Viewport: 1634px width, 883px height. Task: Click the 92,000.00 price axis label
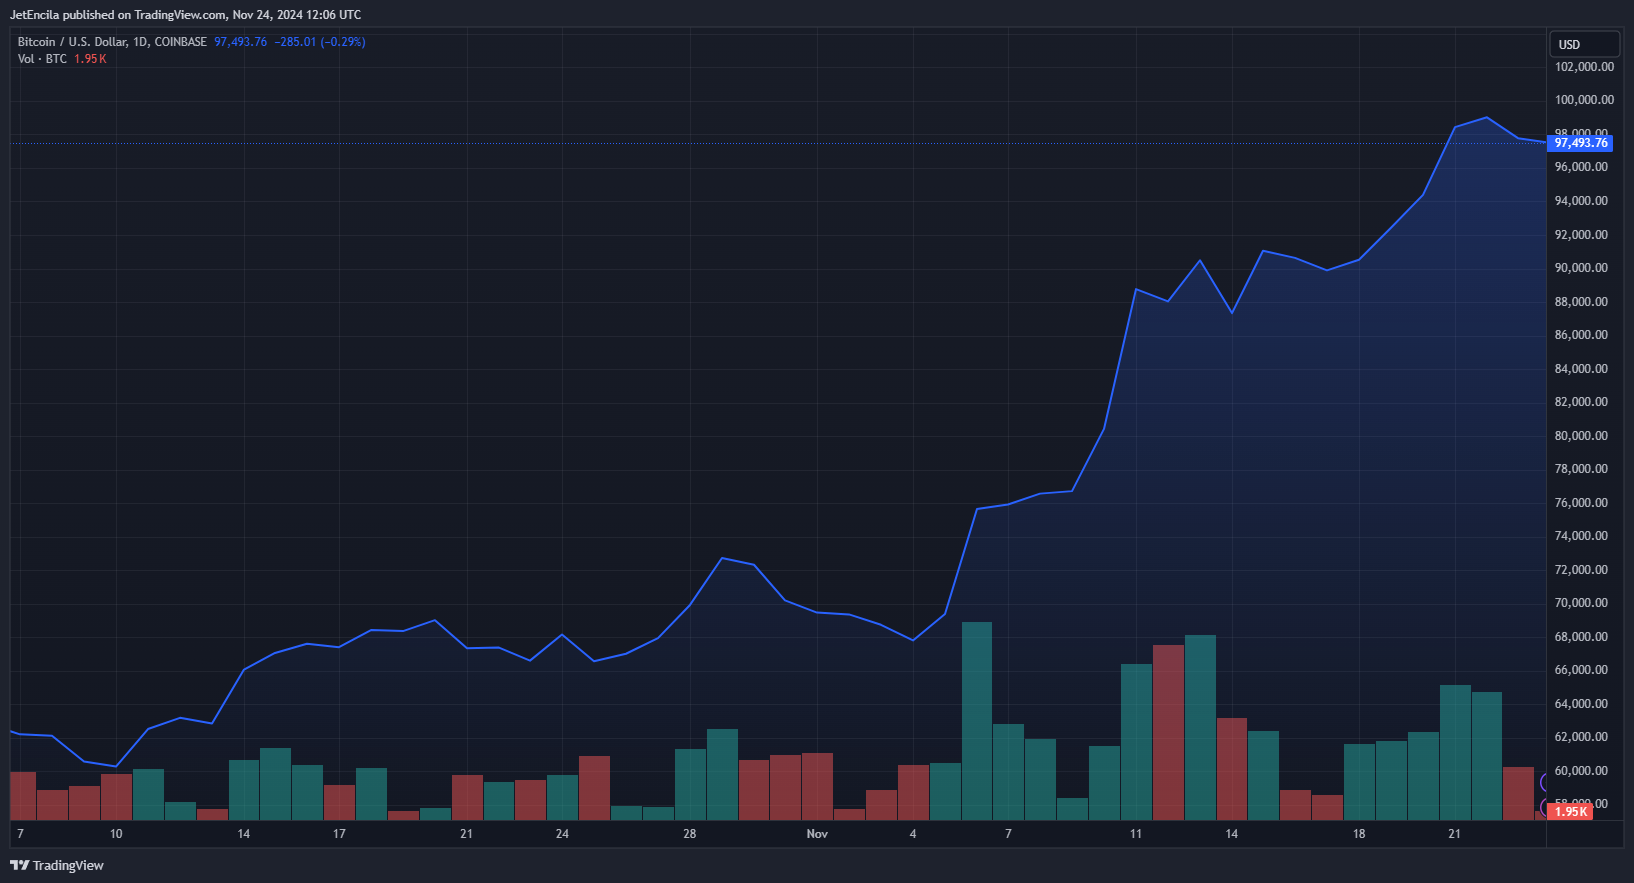1581,235
